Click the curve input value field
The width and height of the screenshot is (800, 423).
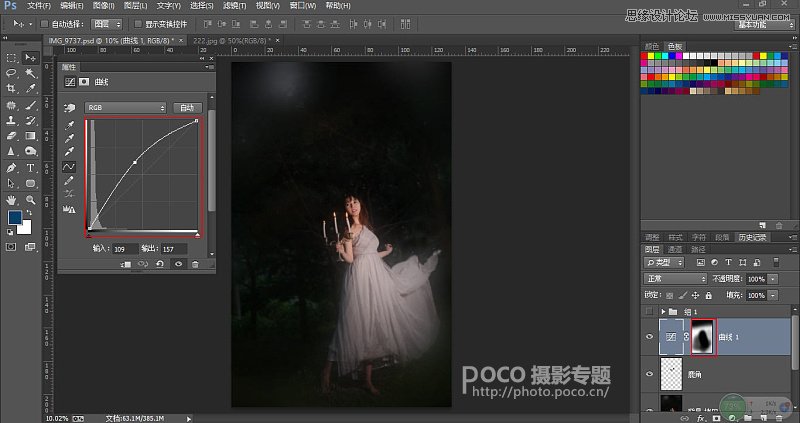pyautogui.click(x=125, y=249)
